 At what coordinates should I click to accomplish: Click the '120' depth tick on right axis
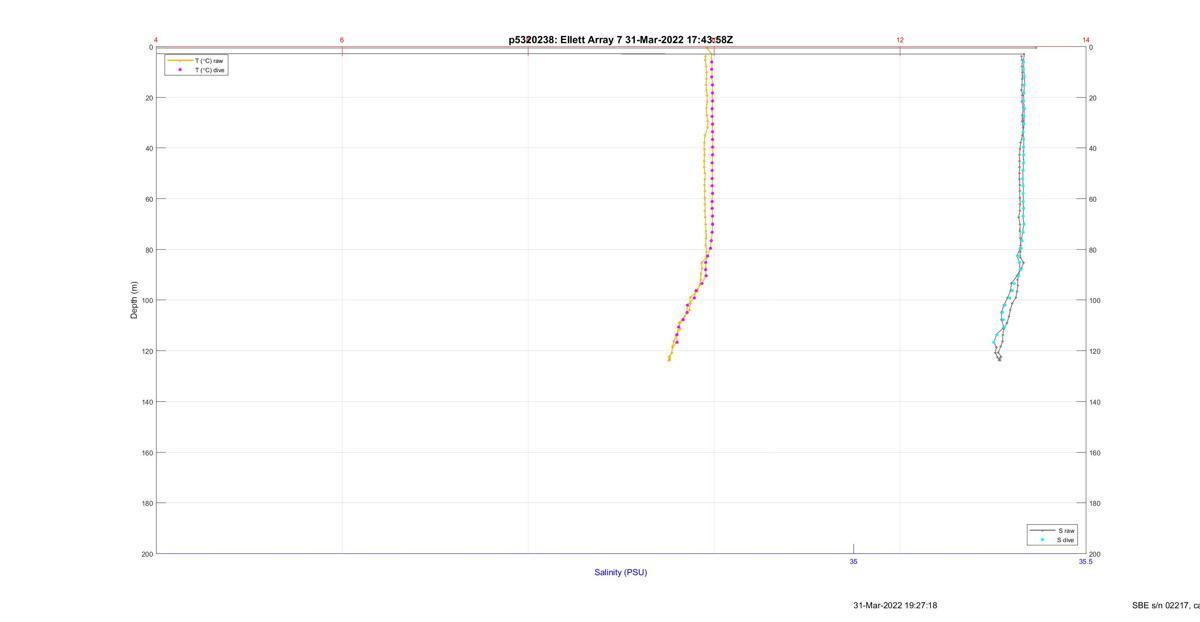click(x=1095, y=351)
